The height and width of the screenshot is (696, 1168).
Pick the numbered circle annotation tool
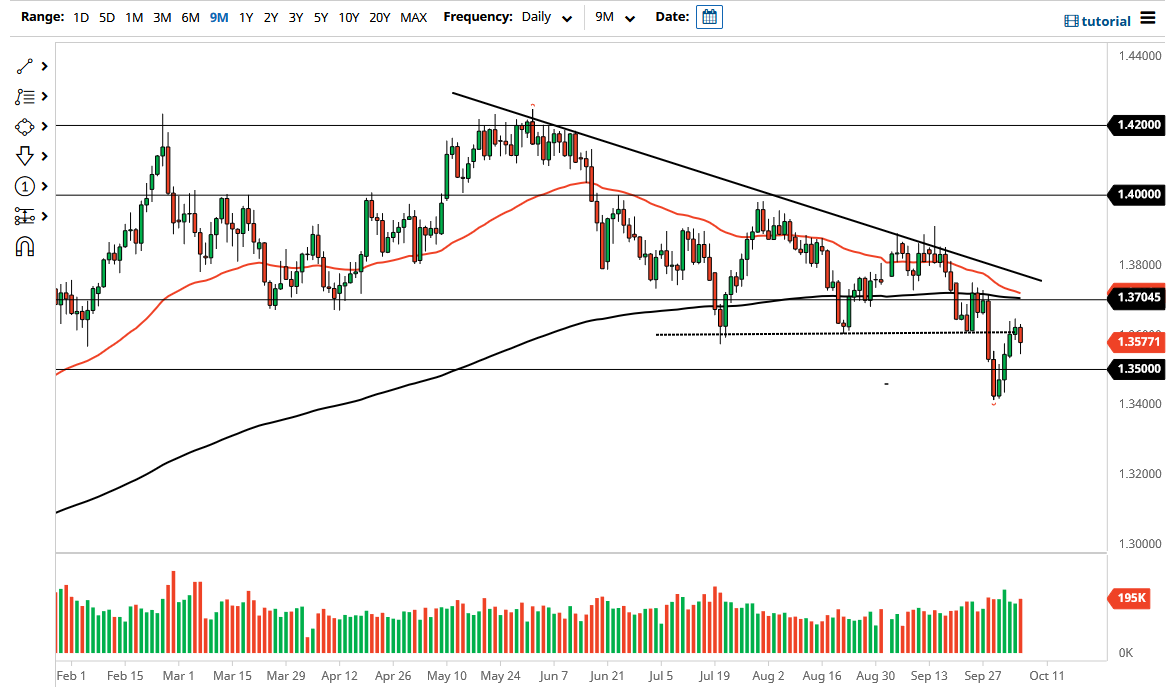pyautogui.click(x=25, y=186)
